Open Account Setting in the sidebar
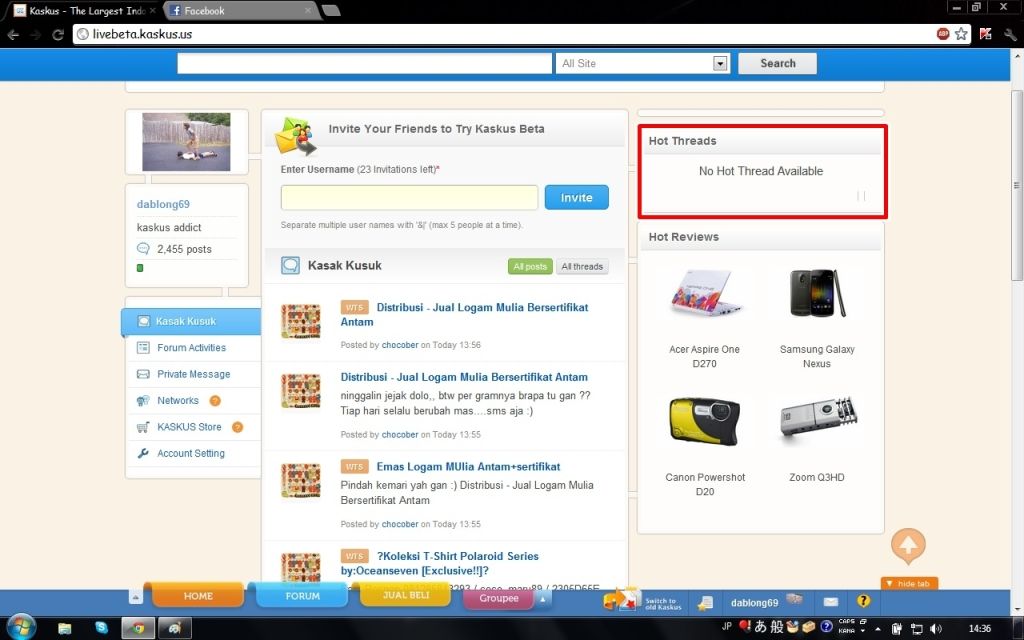 pyautogui.click(x=191, y=453)
